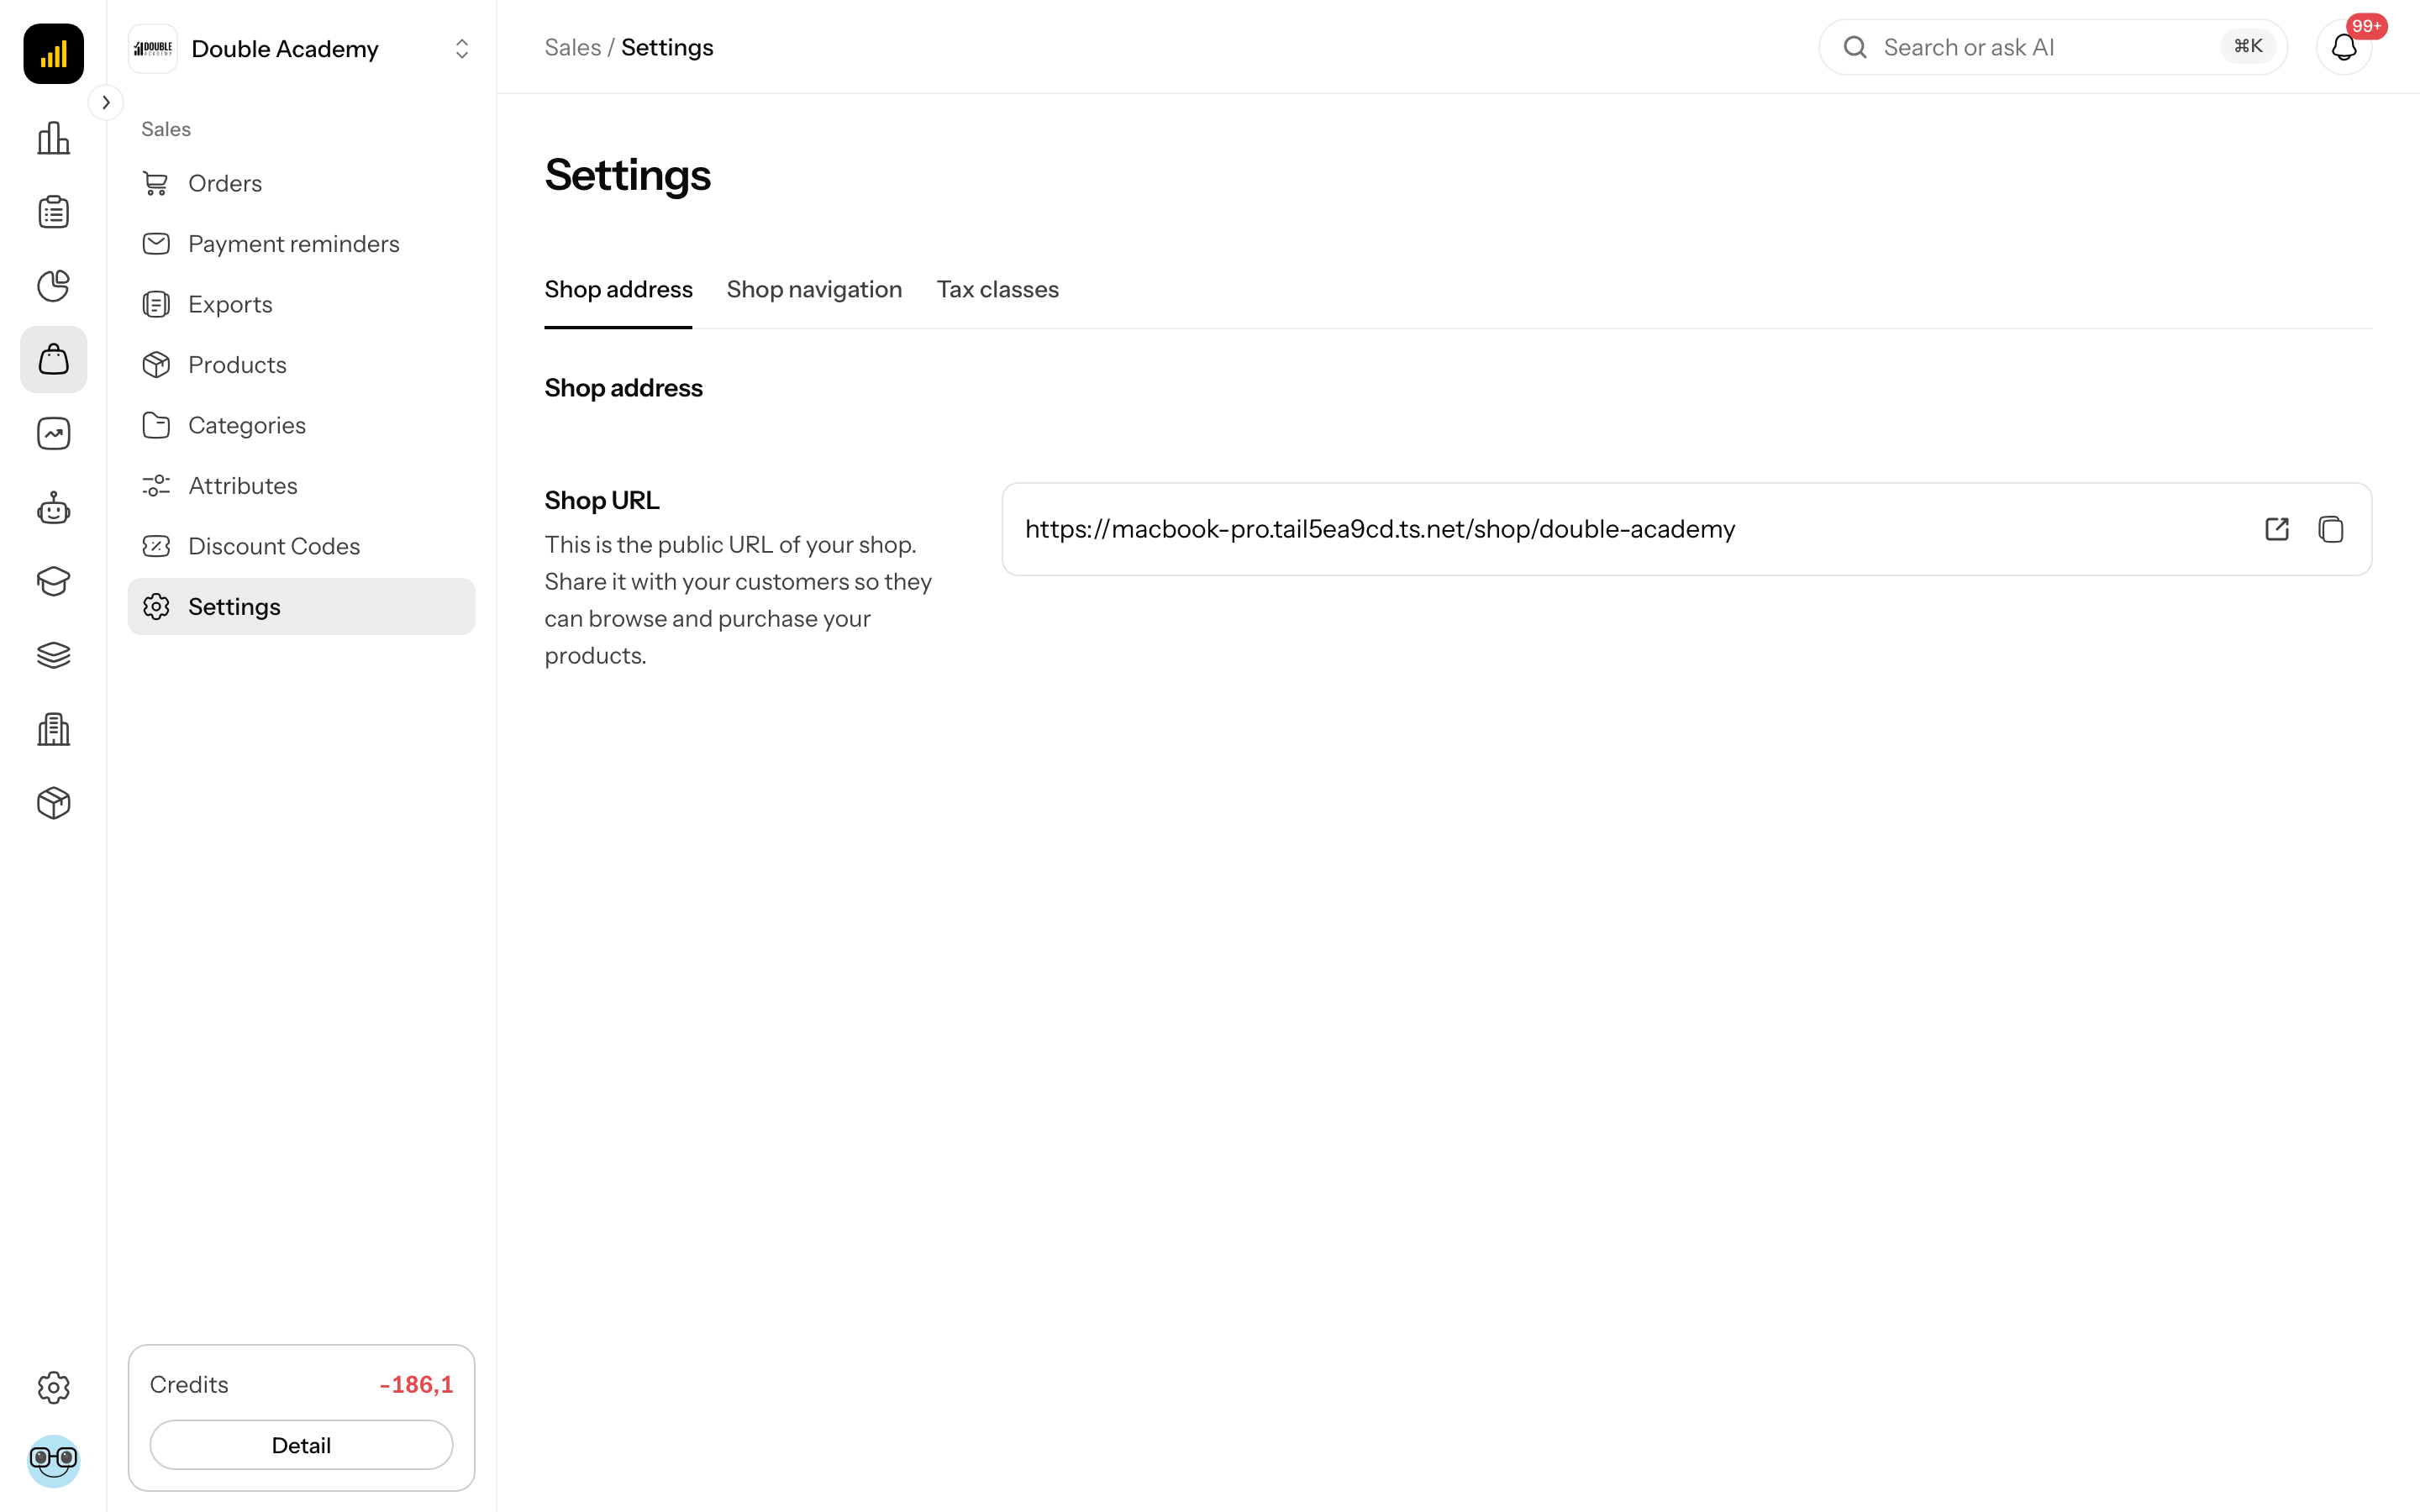Open Exports menu item

(x=301, y=304)
